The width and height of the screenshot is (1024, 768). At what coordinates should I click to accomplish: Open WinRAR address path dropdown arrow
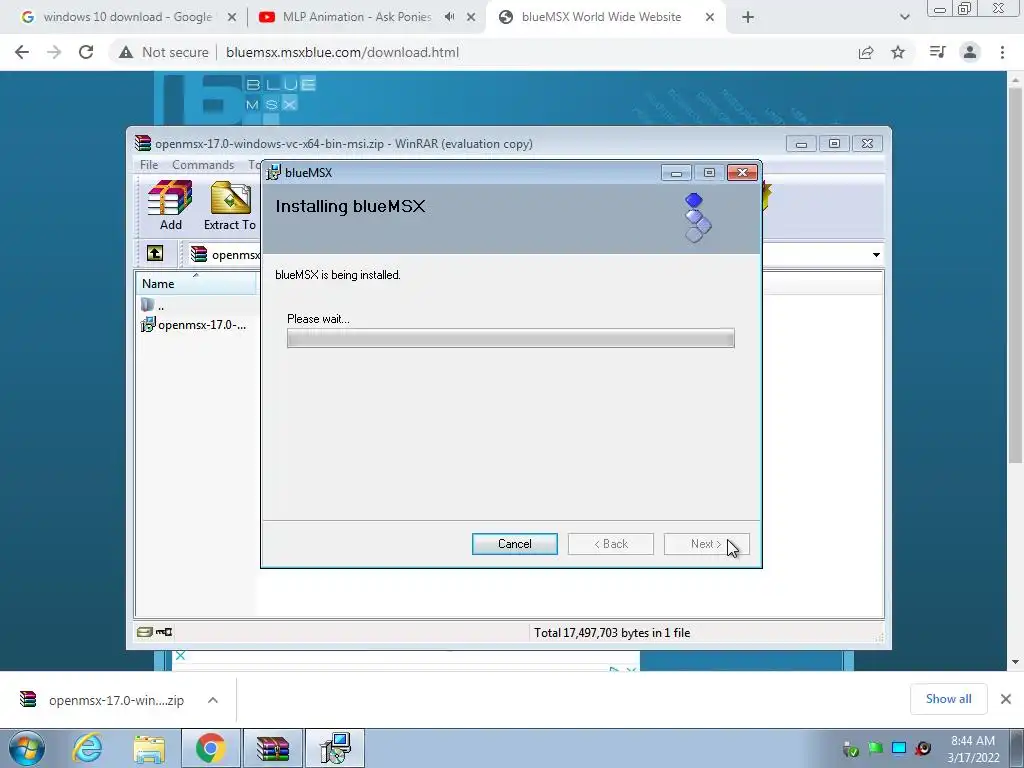click(x=876, y=255)
